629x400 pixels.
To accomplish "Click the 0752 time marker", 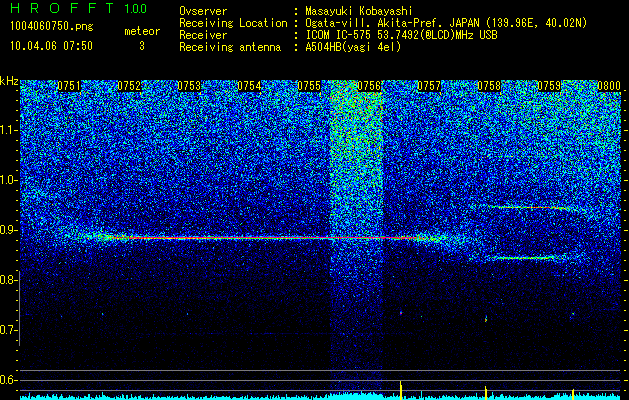I will tap(129, 86).
